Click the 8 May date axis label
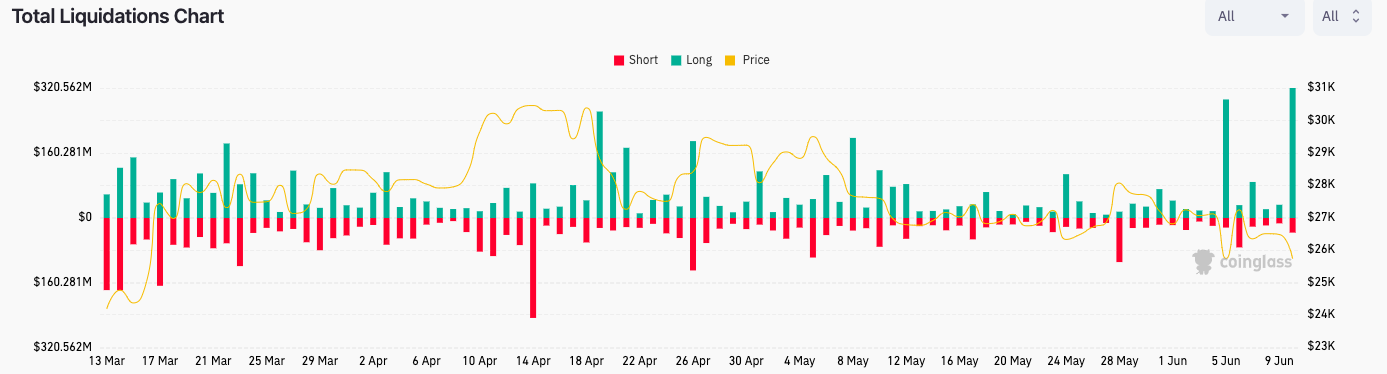Viewport: 1387px width, 374px height. click(x=852, y=361)
